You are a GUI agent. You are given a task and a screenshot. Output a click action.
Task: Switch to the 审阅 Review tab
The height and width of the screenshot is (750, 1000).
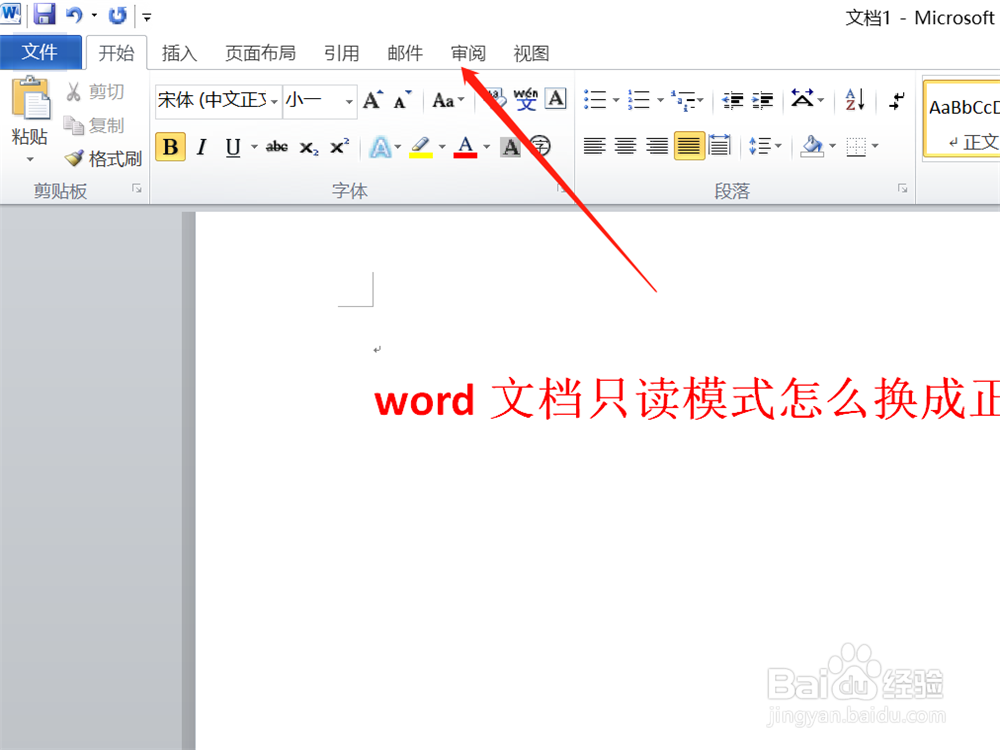click(468, 53)
